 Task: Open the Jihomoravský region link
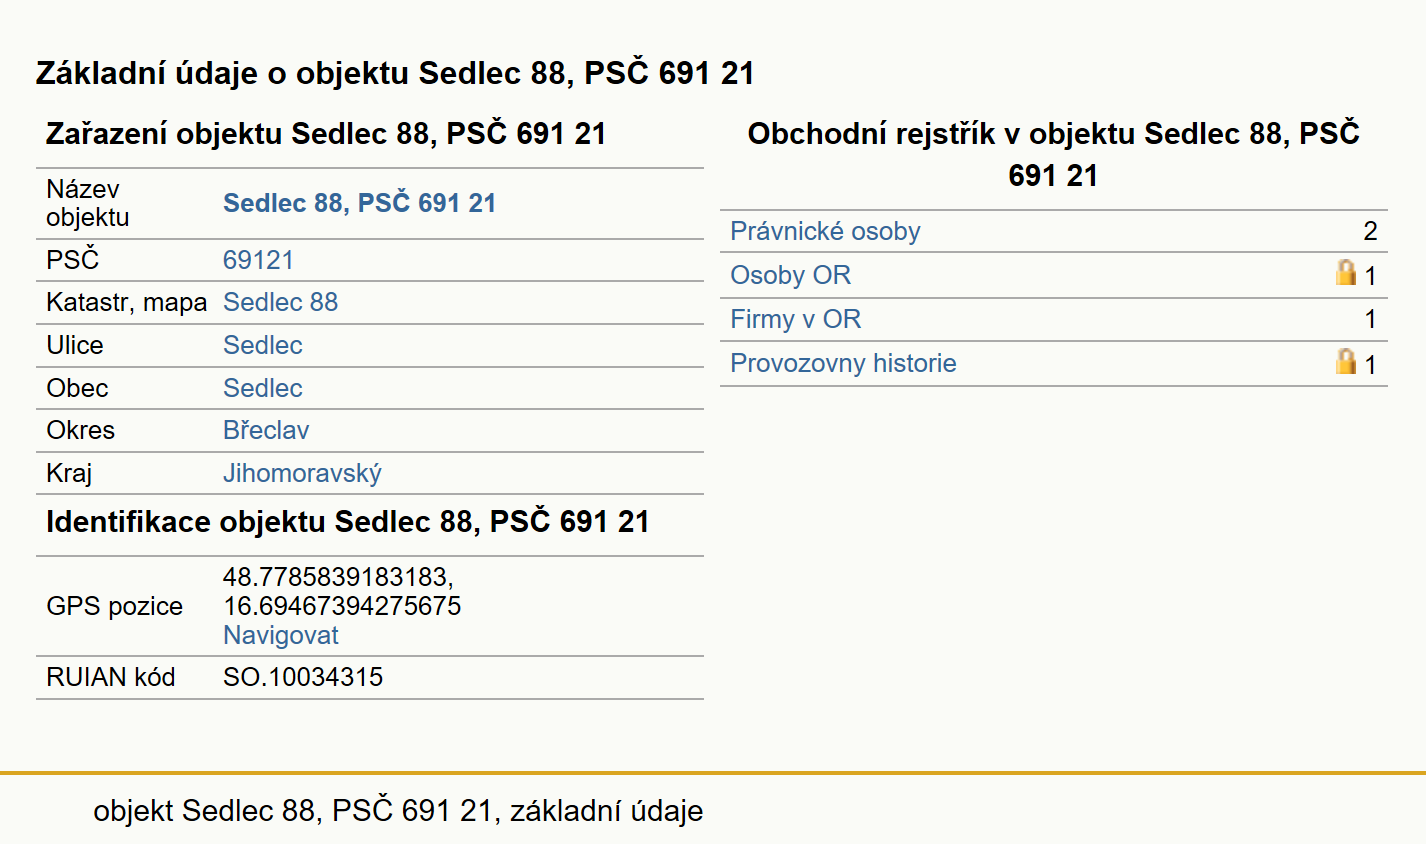[302, 473]
